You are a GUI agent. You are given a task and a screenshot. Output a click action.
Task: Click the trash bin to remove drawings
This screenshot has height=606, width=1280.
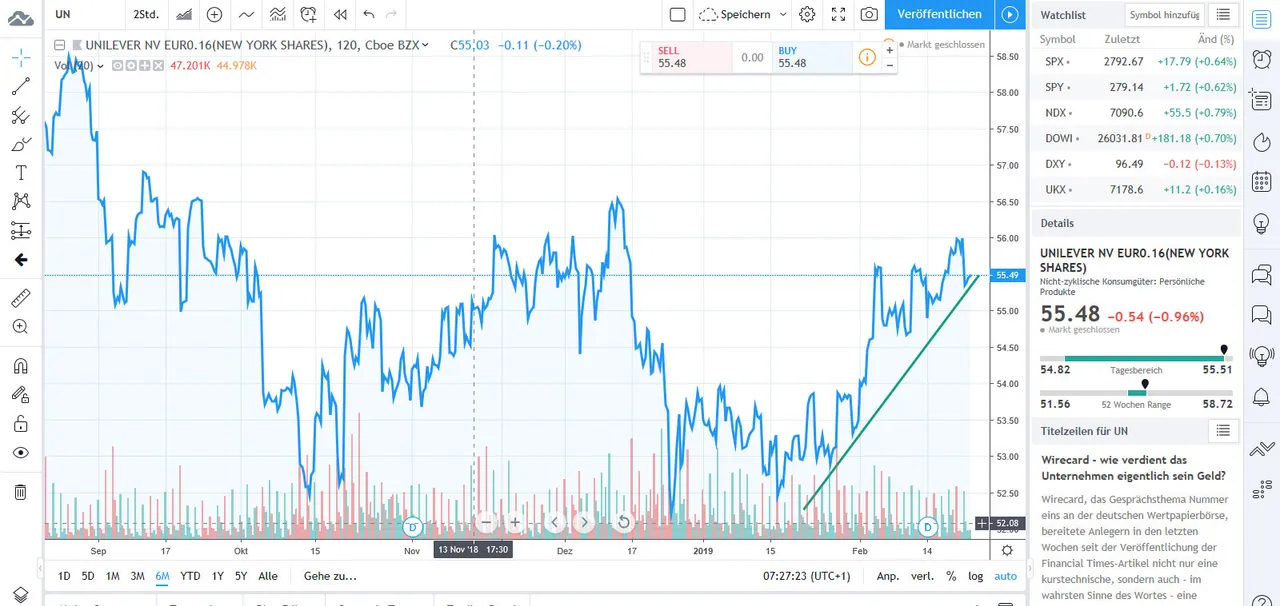[x=20, y=492]
